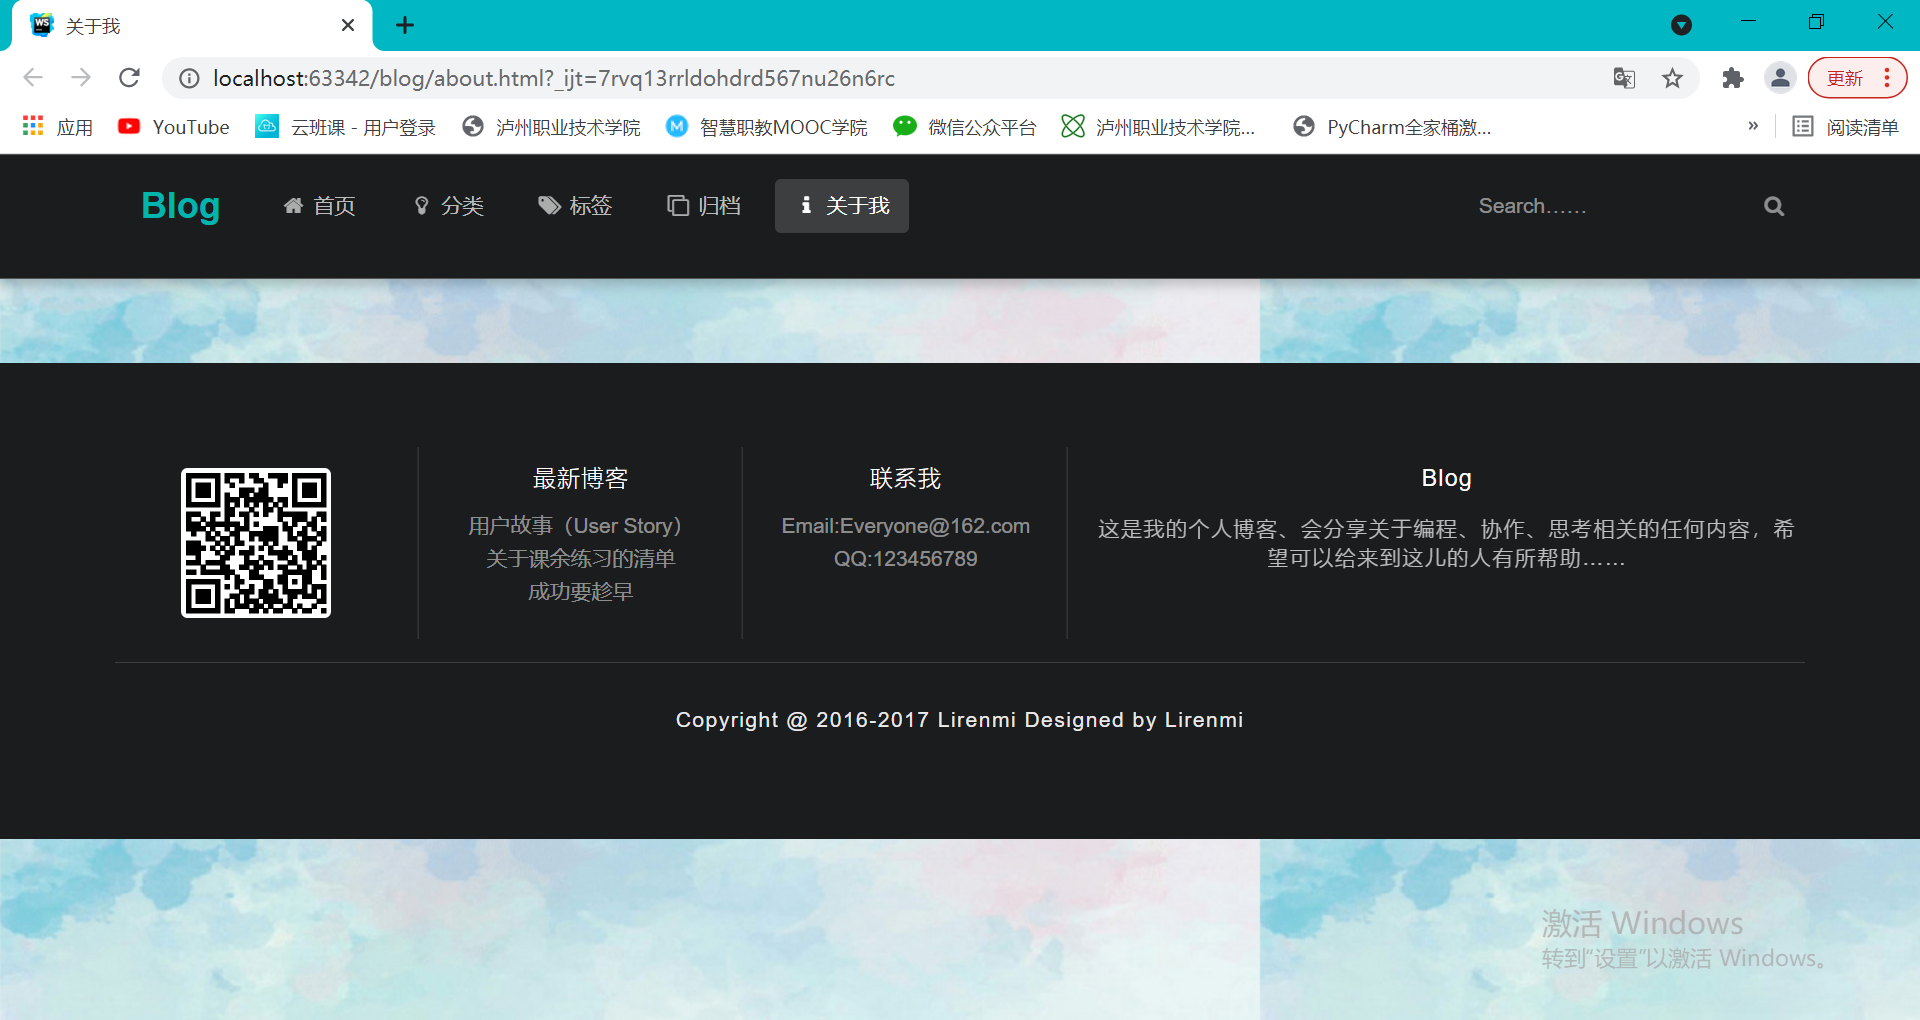Expand the hidden bookmarks chevron

click(1753, 126)
